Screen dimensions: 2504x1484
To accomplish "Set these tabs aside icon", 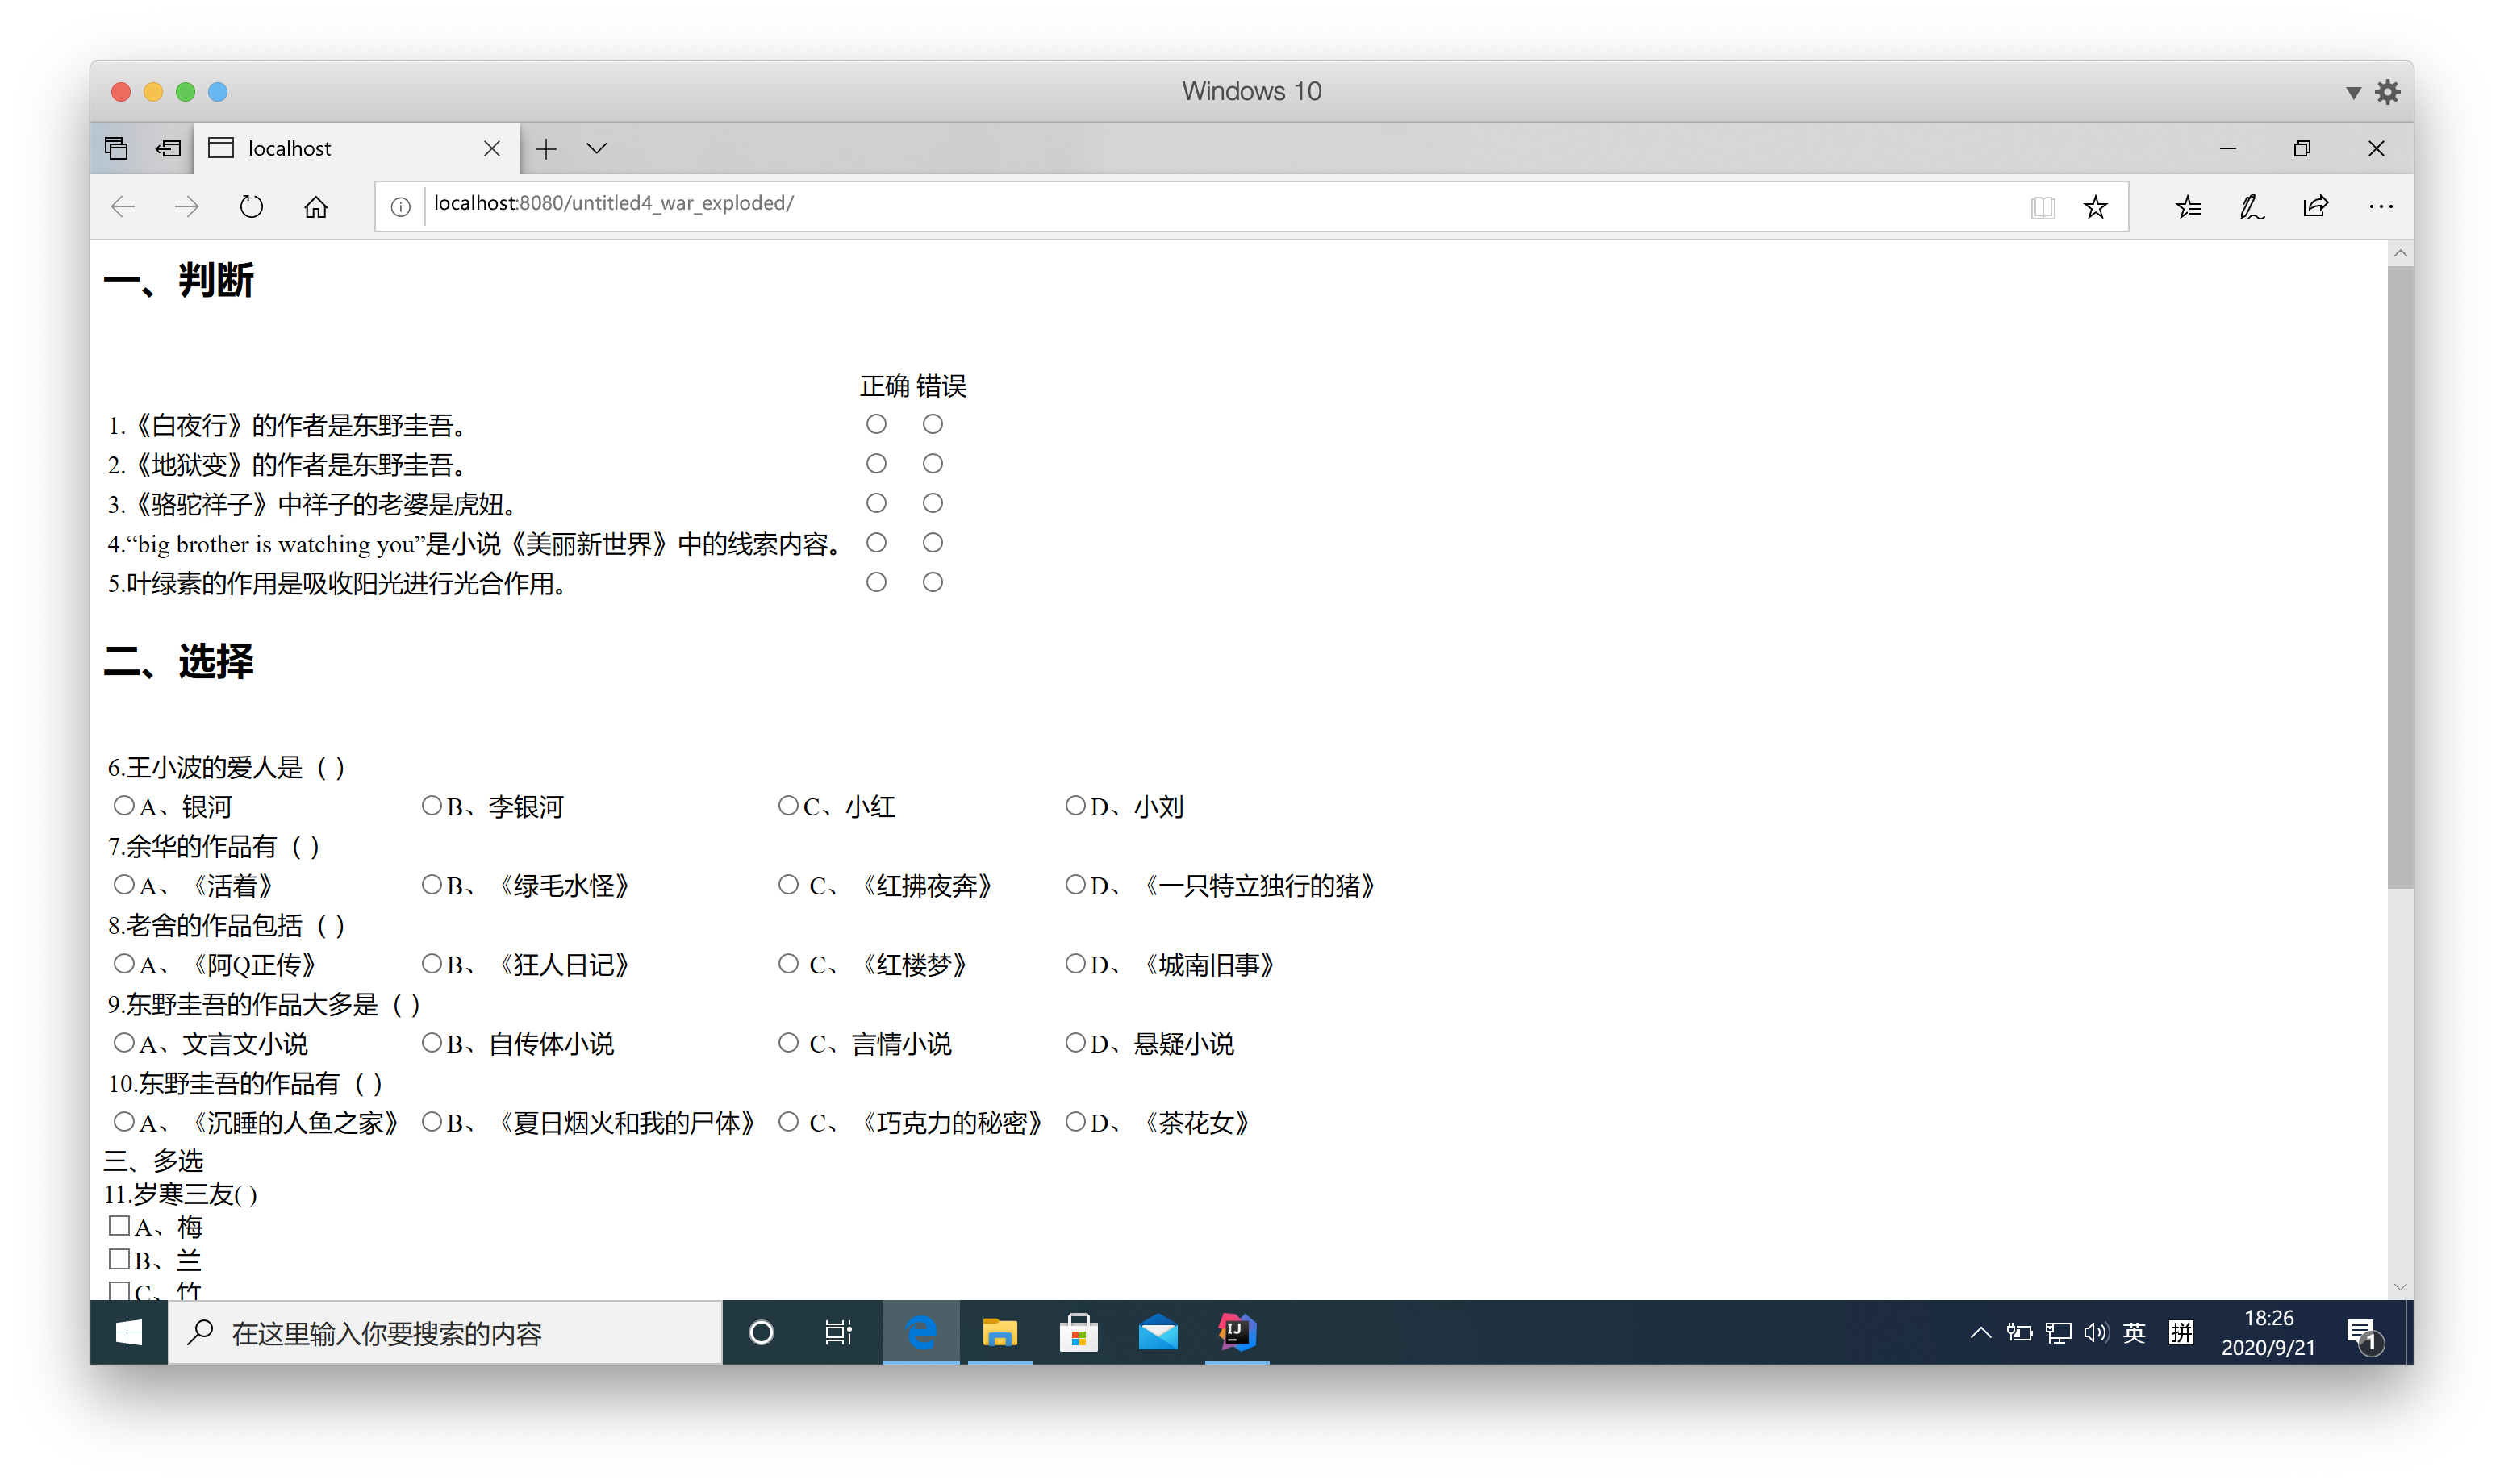I will coord(168,148).
